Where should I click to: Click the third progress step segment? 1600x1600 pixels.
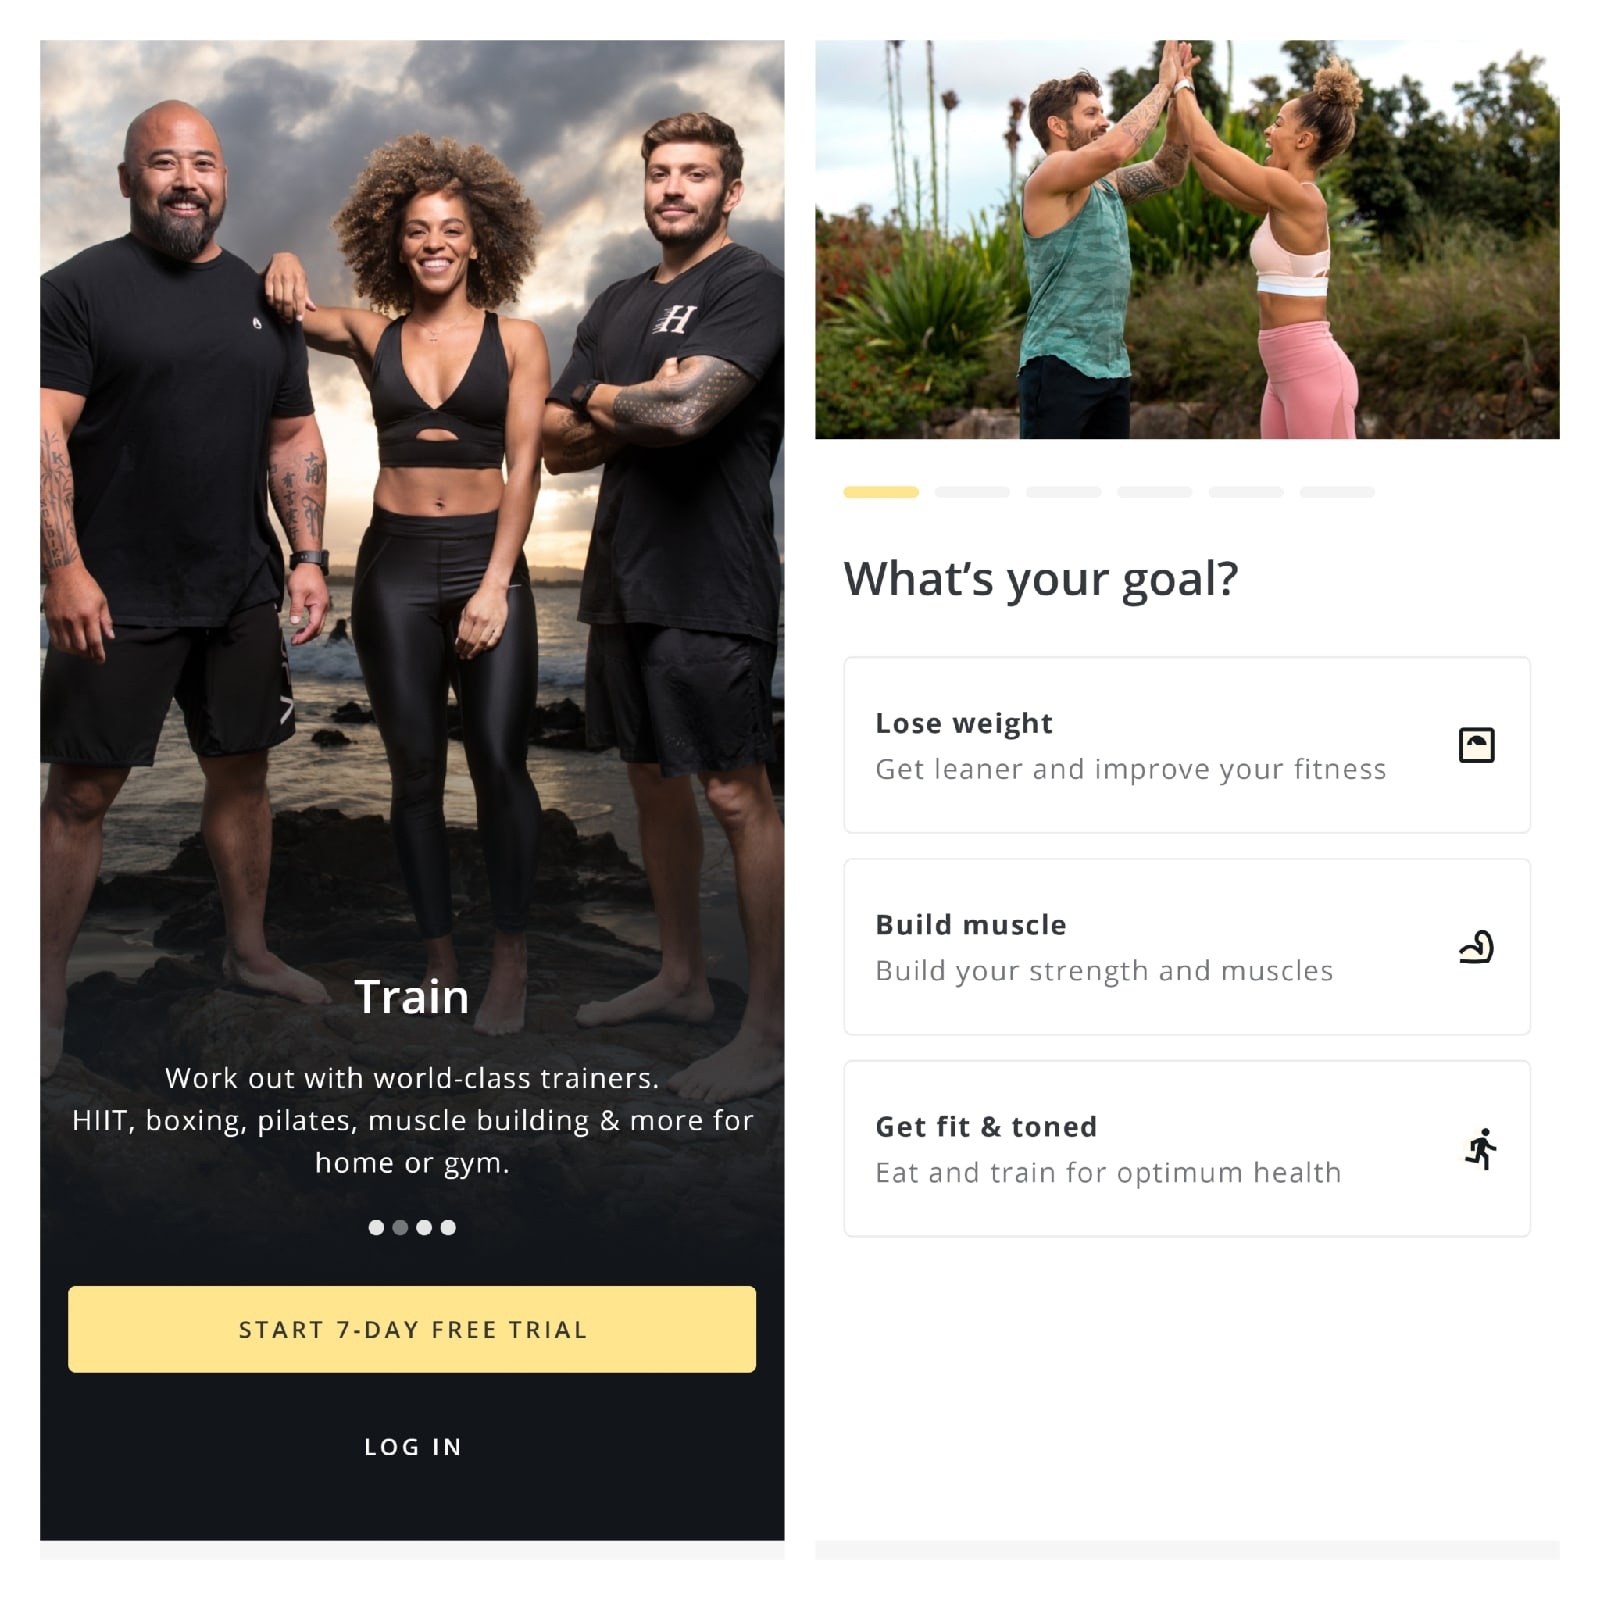tap(1063, 492)
